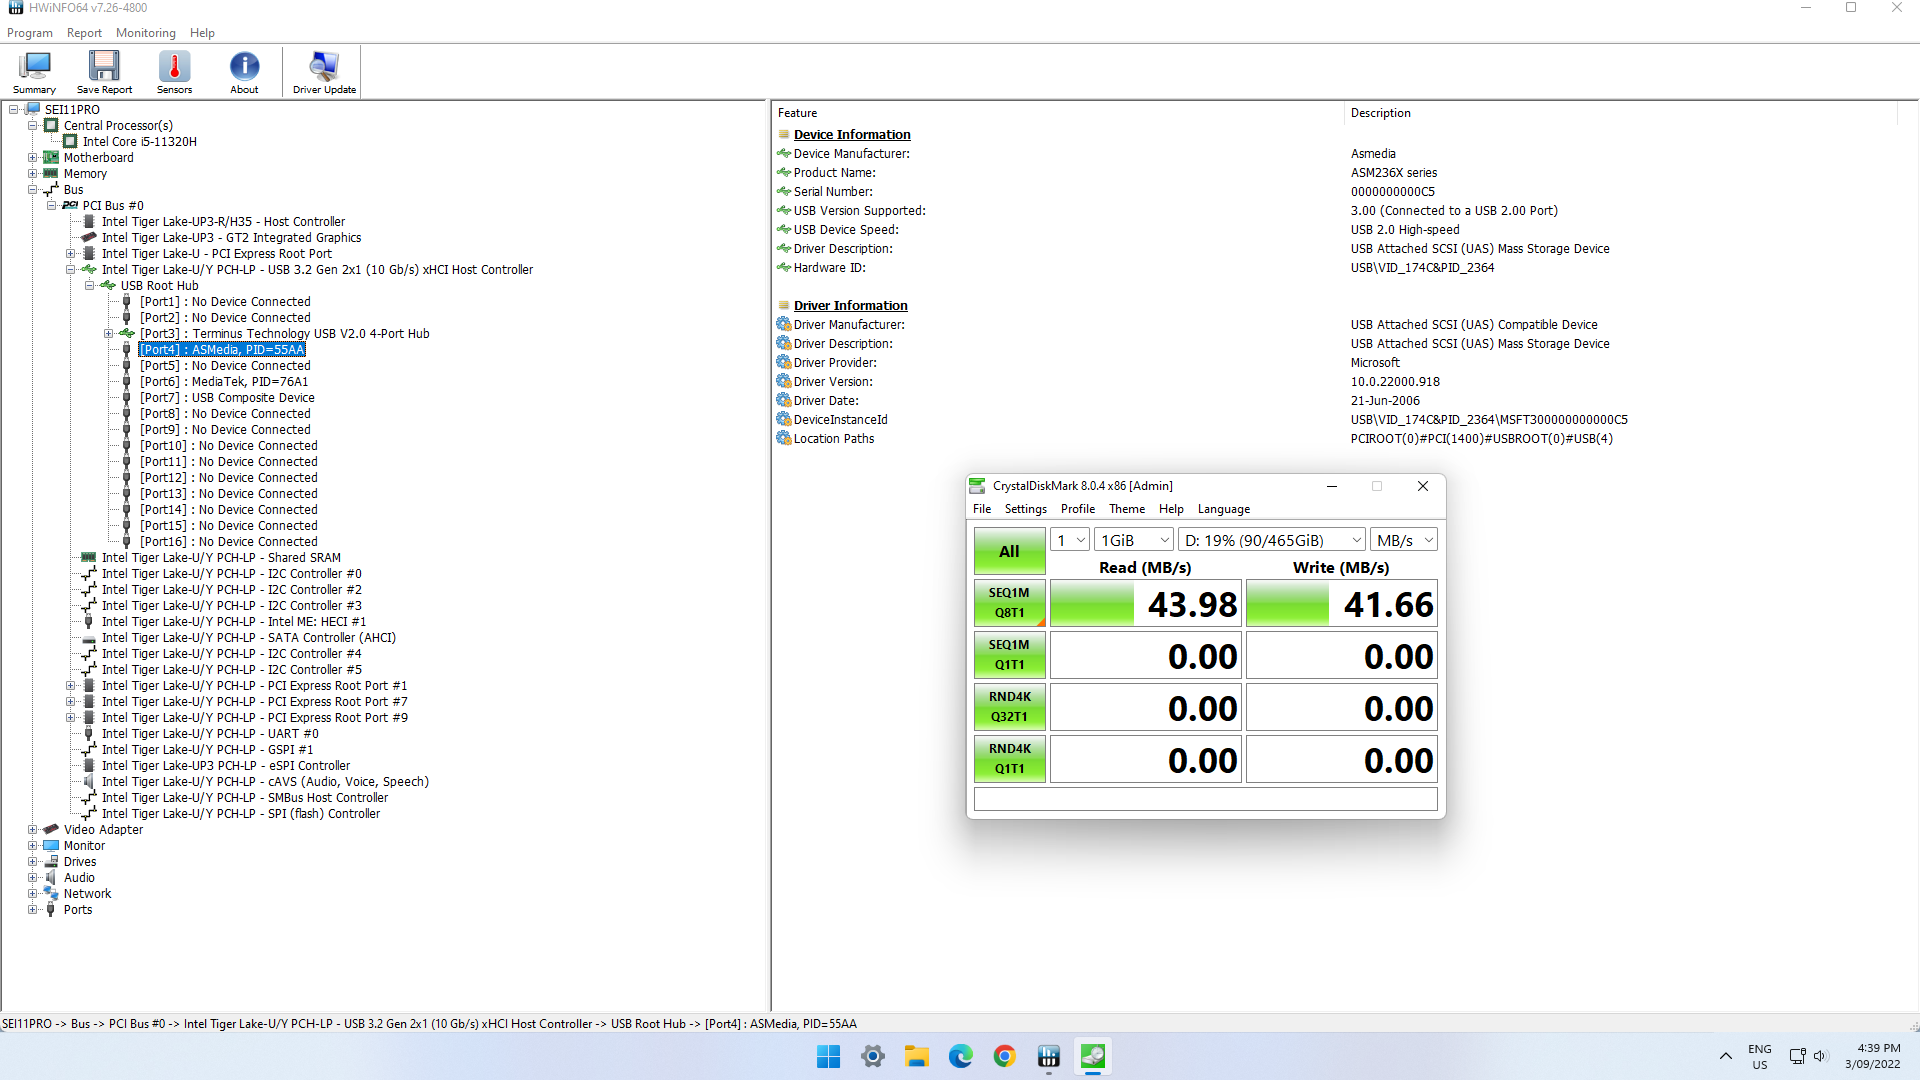
Task: Select SMBus Host Controller entry
Action: (x=245, y=798)
